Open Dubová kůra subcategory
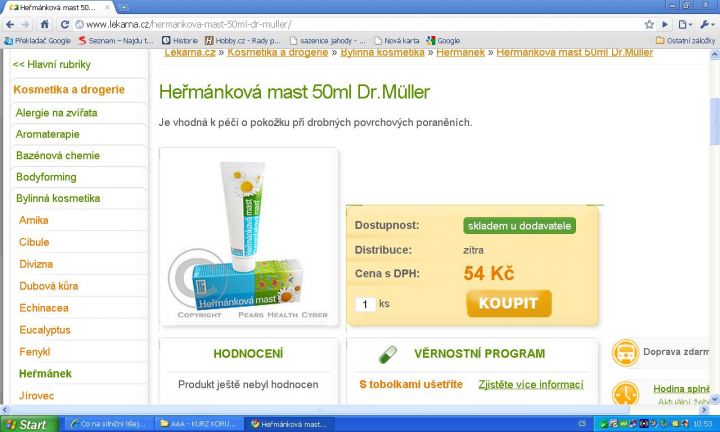720x432 pixels. pos(49,286)
